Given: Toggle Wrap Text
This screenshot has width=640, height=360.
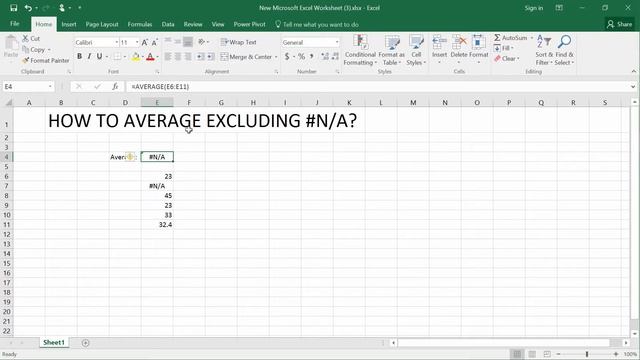Looking at the screenshot, I should click(x=239, y=42).
